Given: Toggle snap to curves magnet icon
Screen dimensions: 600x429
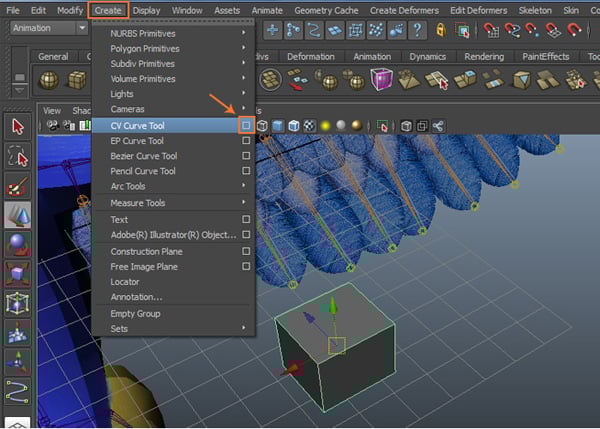Looking at the screenshot, I should 512,30.
